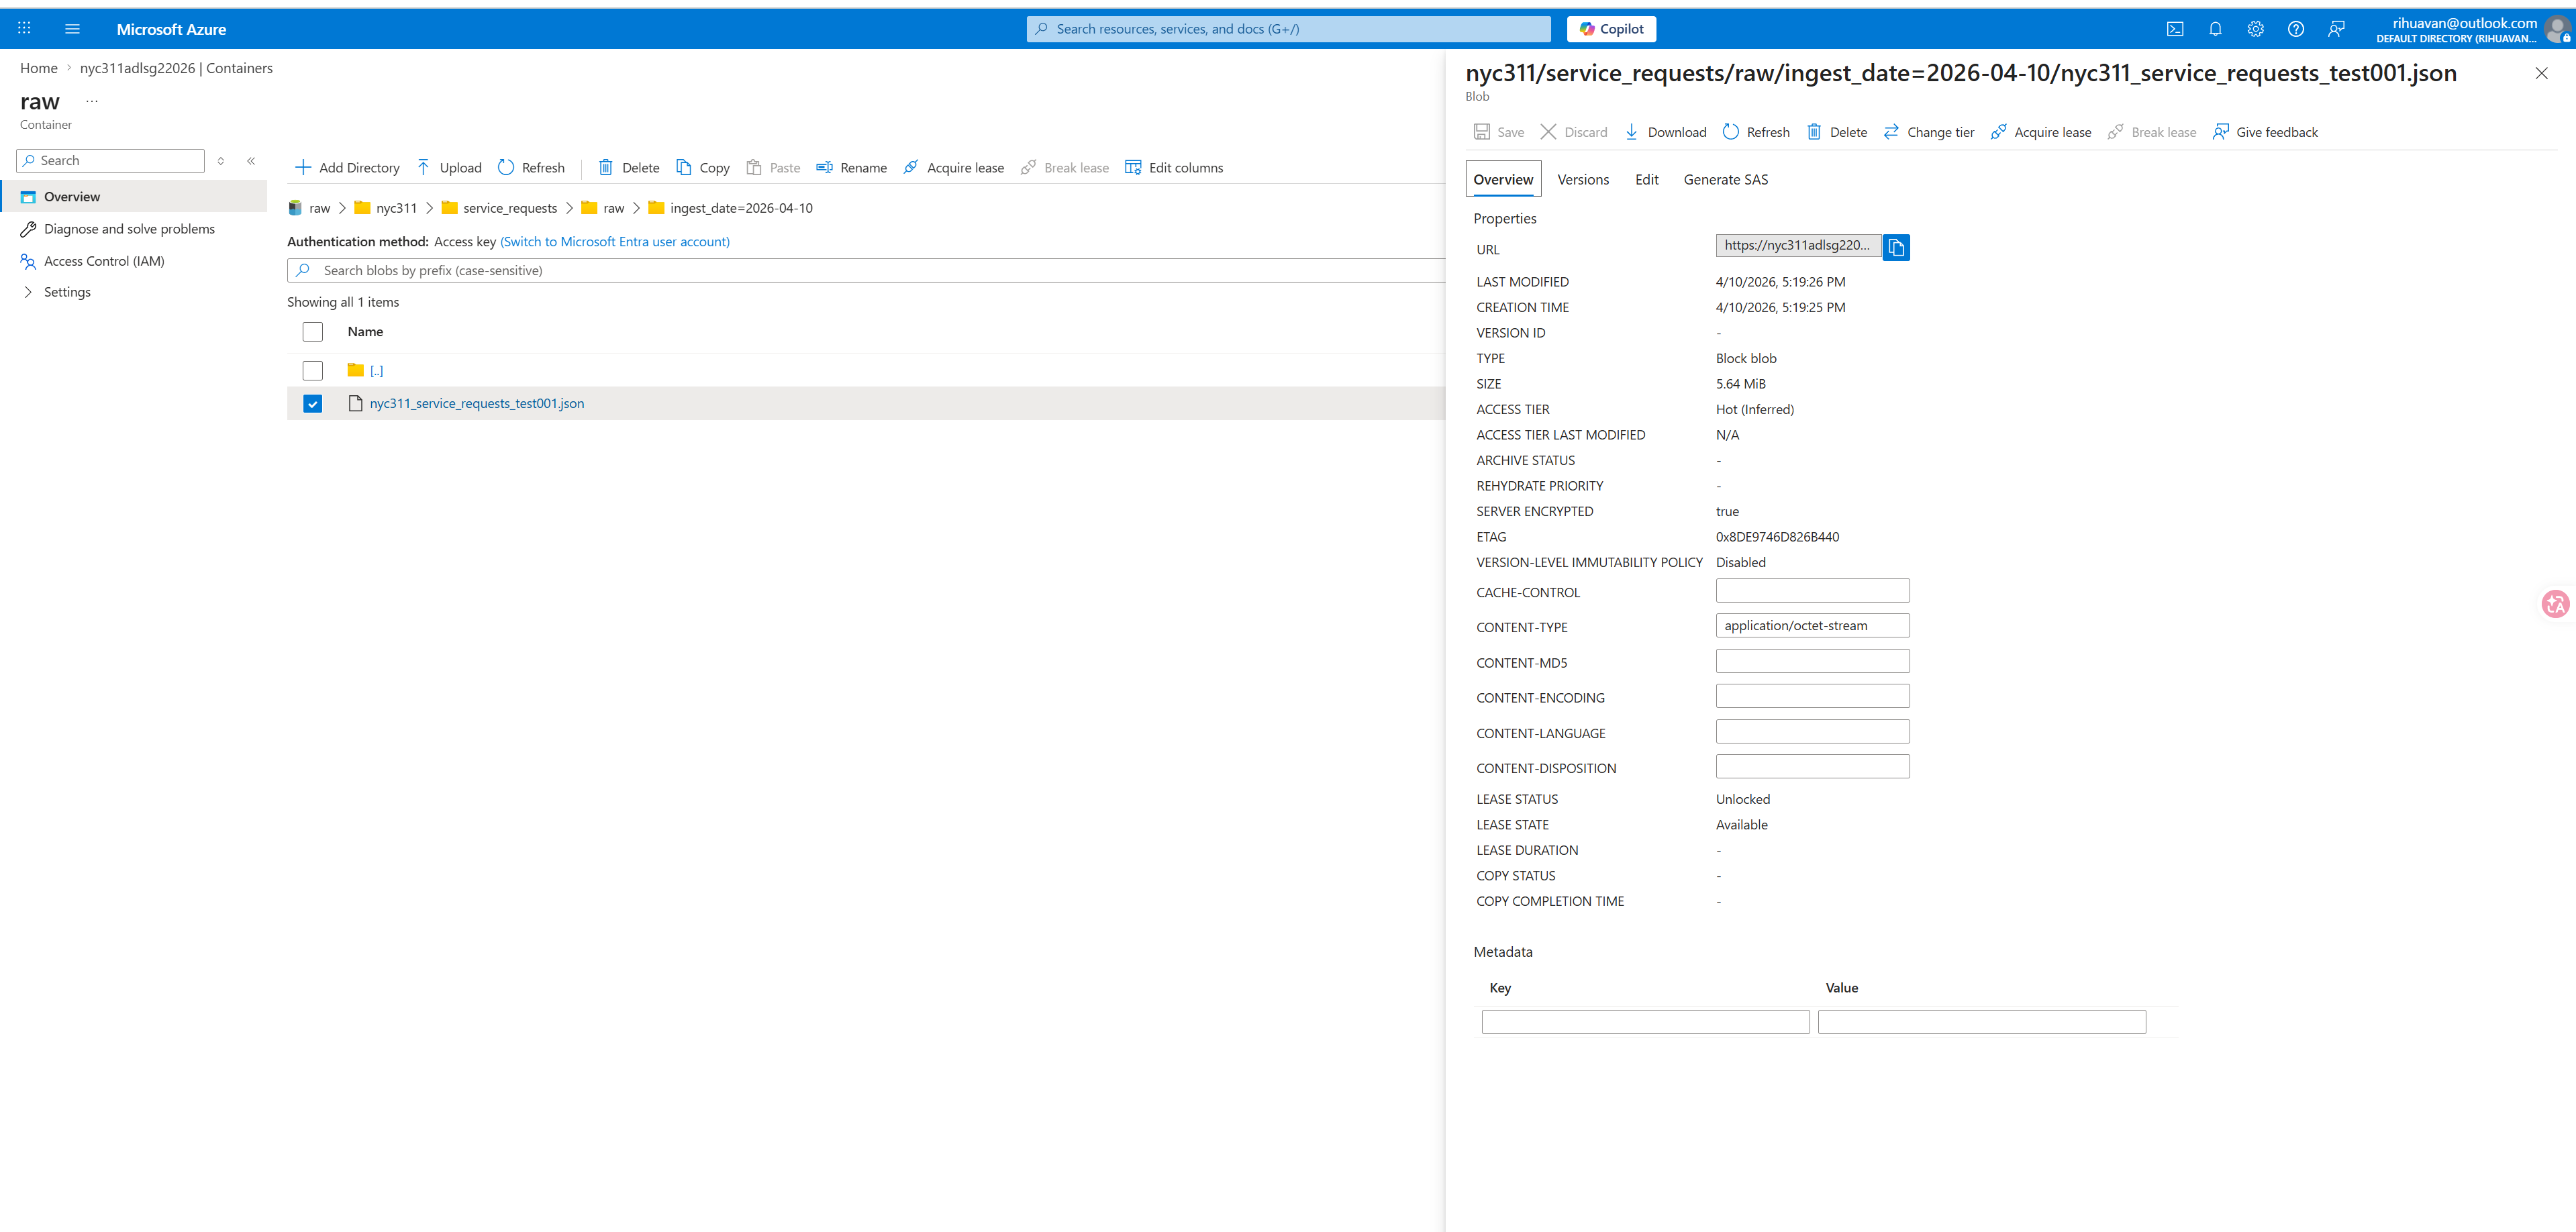
Task: Click the Download blob icon
Action: (1631, 132)
